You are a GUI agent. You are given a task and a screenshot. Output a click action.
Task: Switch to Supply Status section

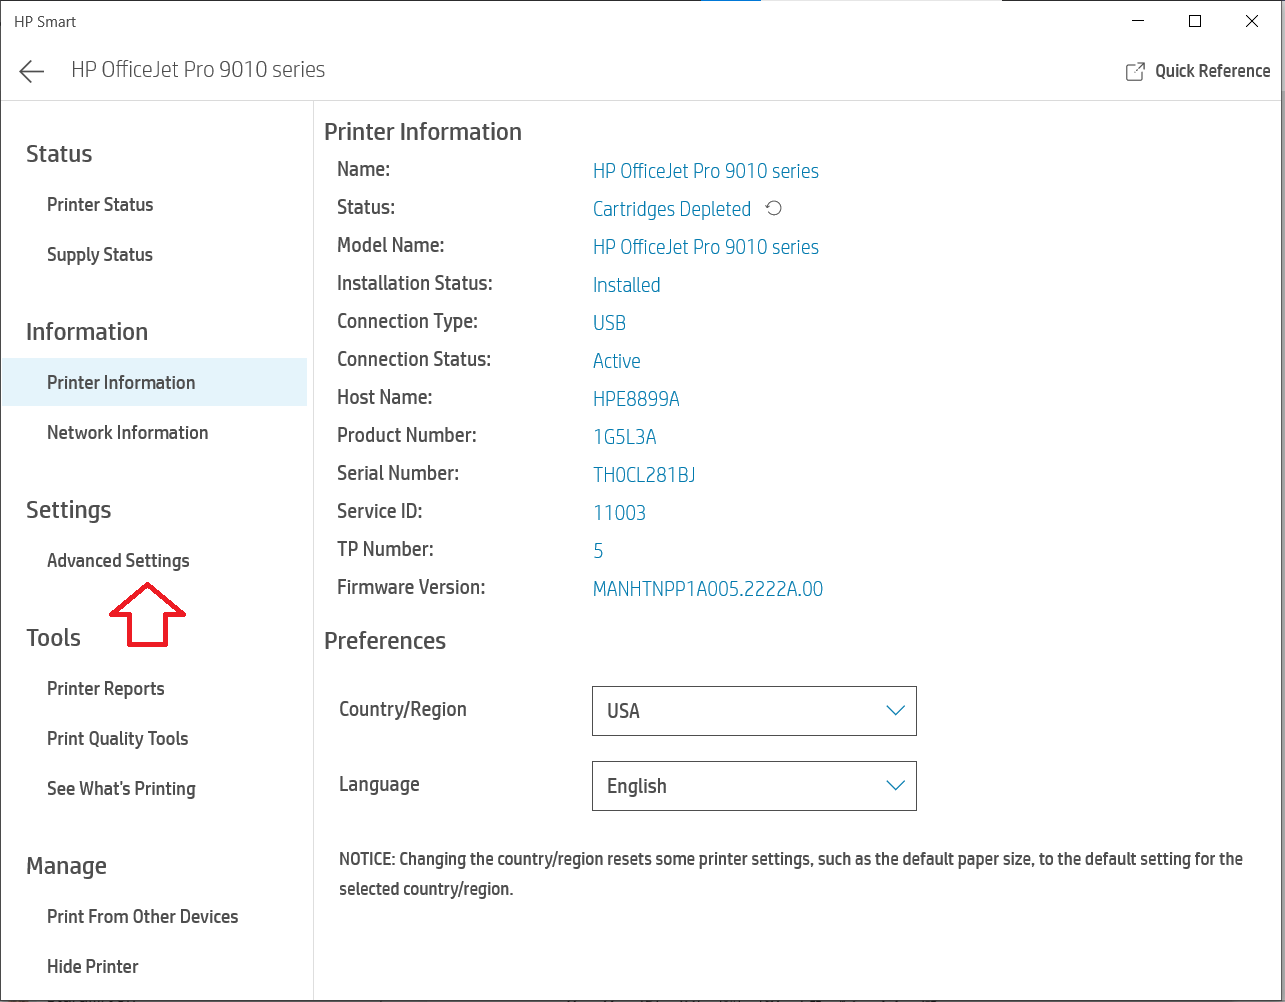tap(99, 254)
